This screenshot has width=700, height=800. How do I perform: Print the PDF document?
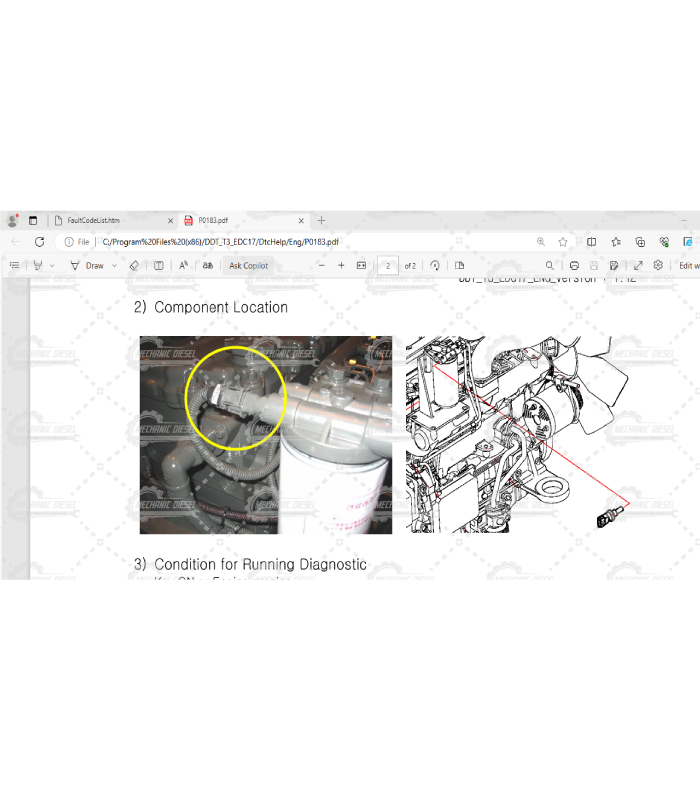[574, 266]
